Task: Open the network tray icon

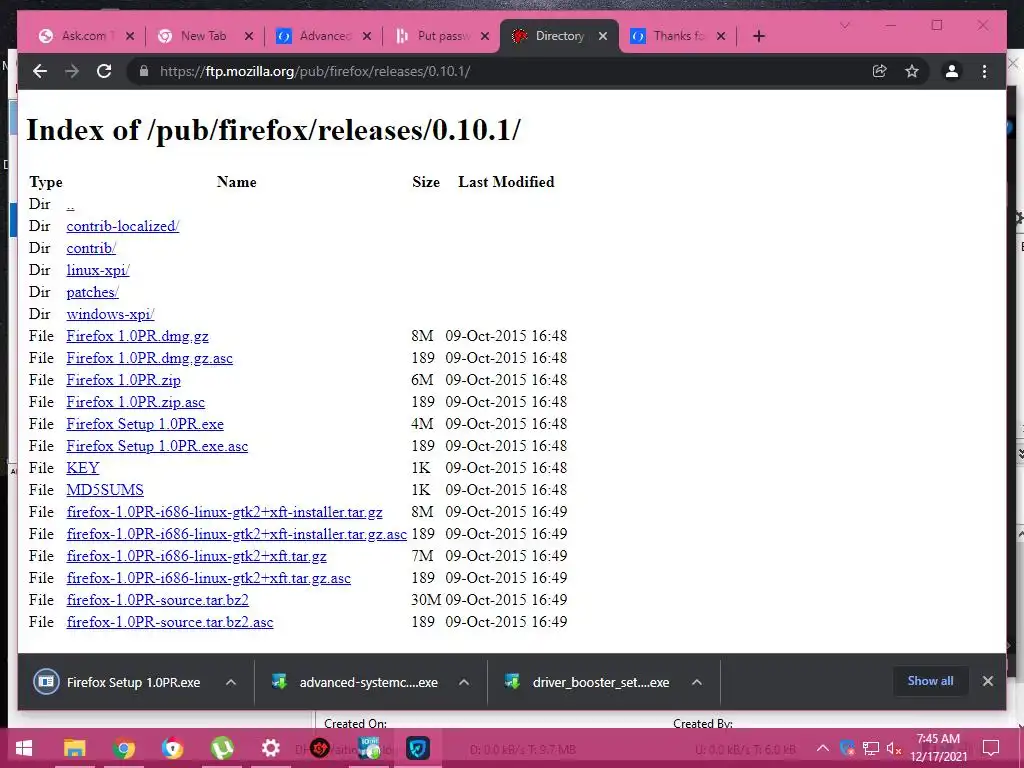Action: pos(871,748)
